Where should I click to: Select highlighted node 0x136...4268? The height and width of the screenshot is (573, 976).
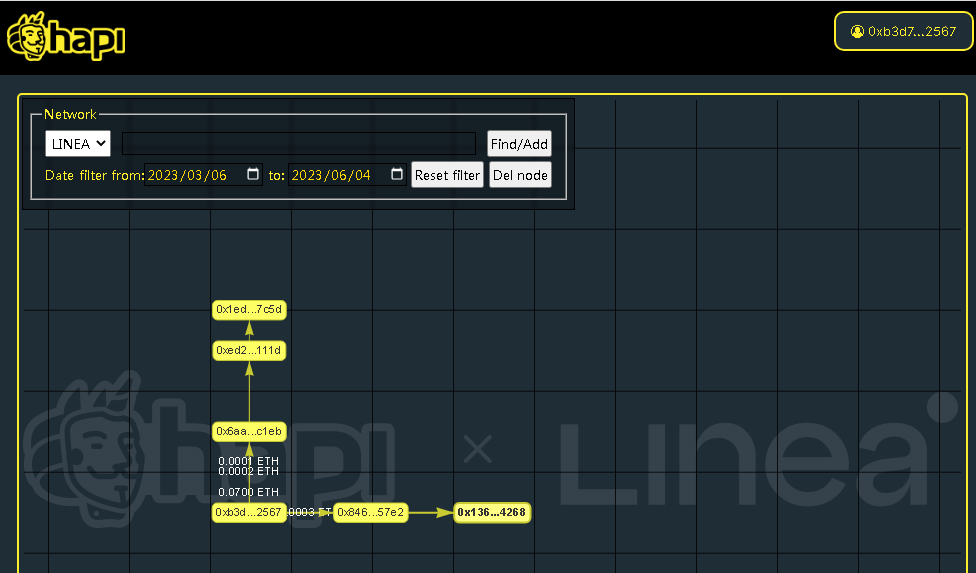[x=492, y=513]
